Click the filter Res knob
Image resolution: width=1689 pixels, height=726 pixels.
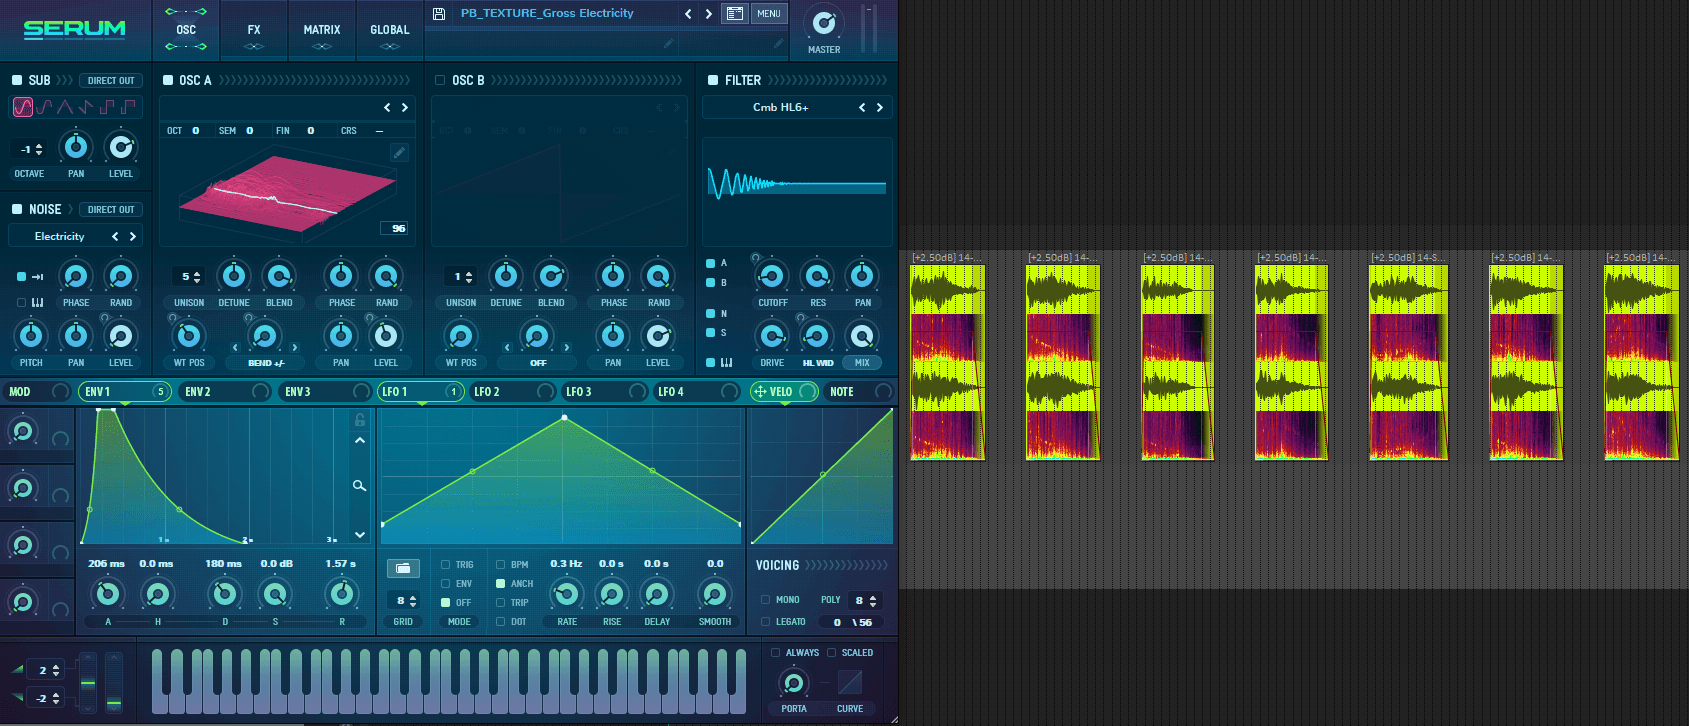point(817,276)
